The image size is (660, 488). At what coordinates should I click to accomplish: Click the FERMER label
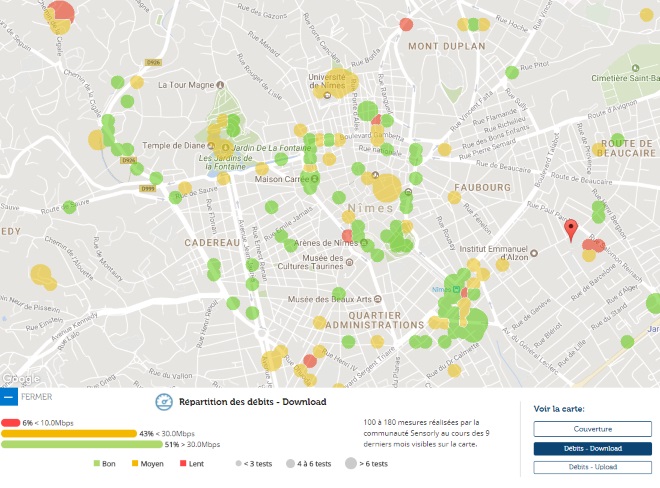tap(36, 397)
